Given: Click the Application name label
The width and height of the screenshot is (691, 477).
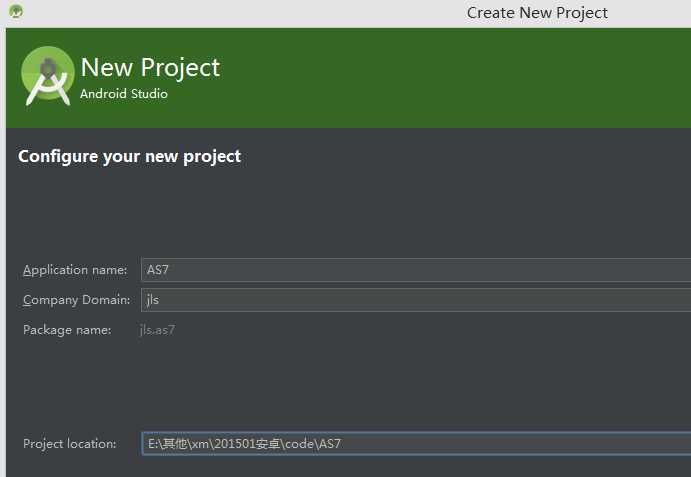Looking at the screenshot, I should pyautogui.click(x=75, y=270).
